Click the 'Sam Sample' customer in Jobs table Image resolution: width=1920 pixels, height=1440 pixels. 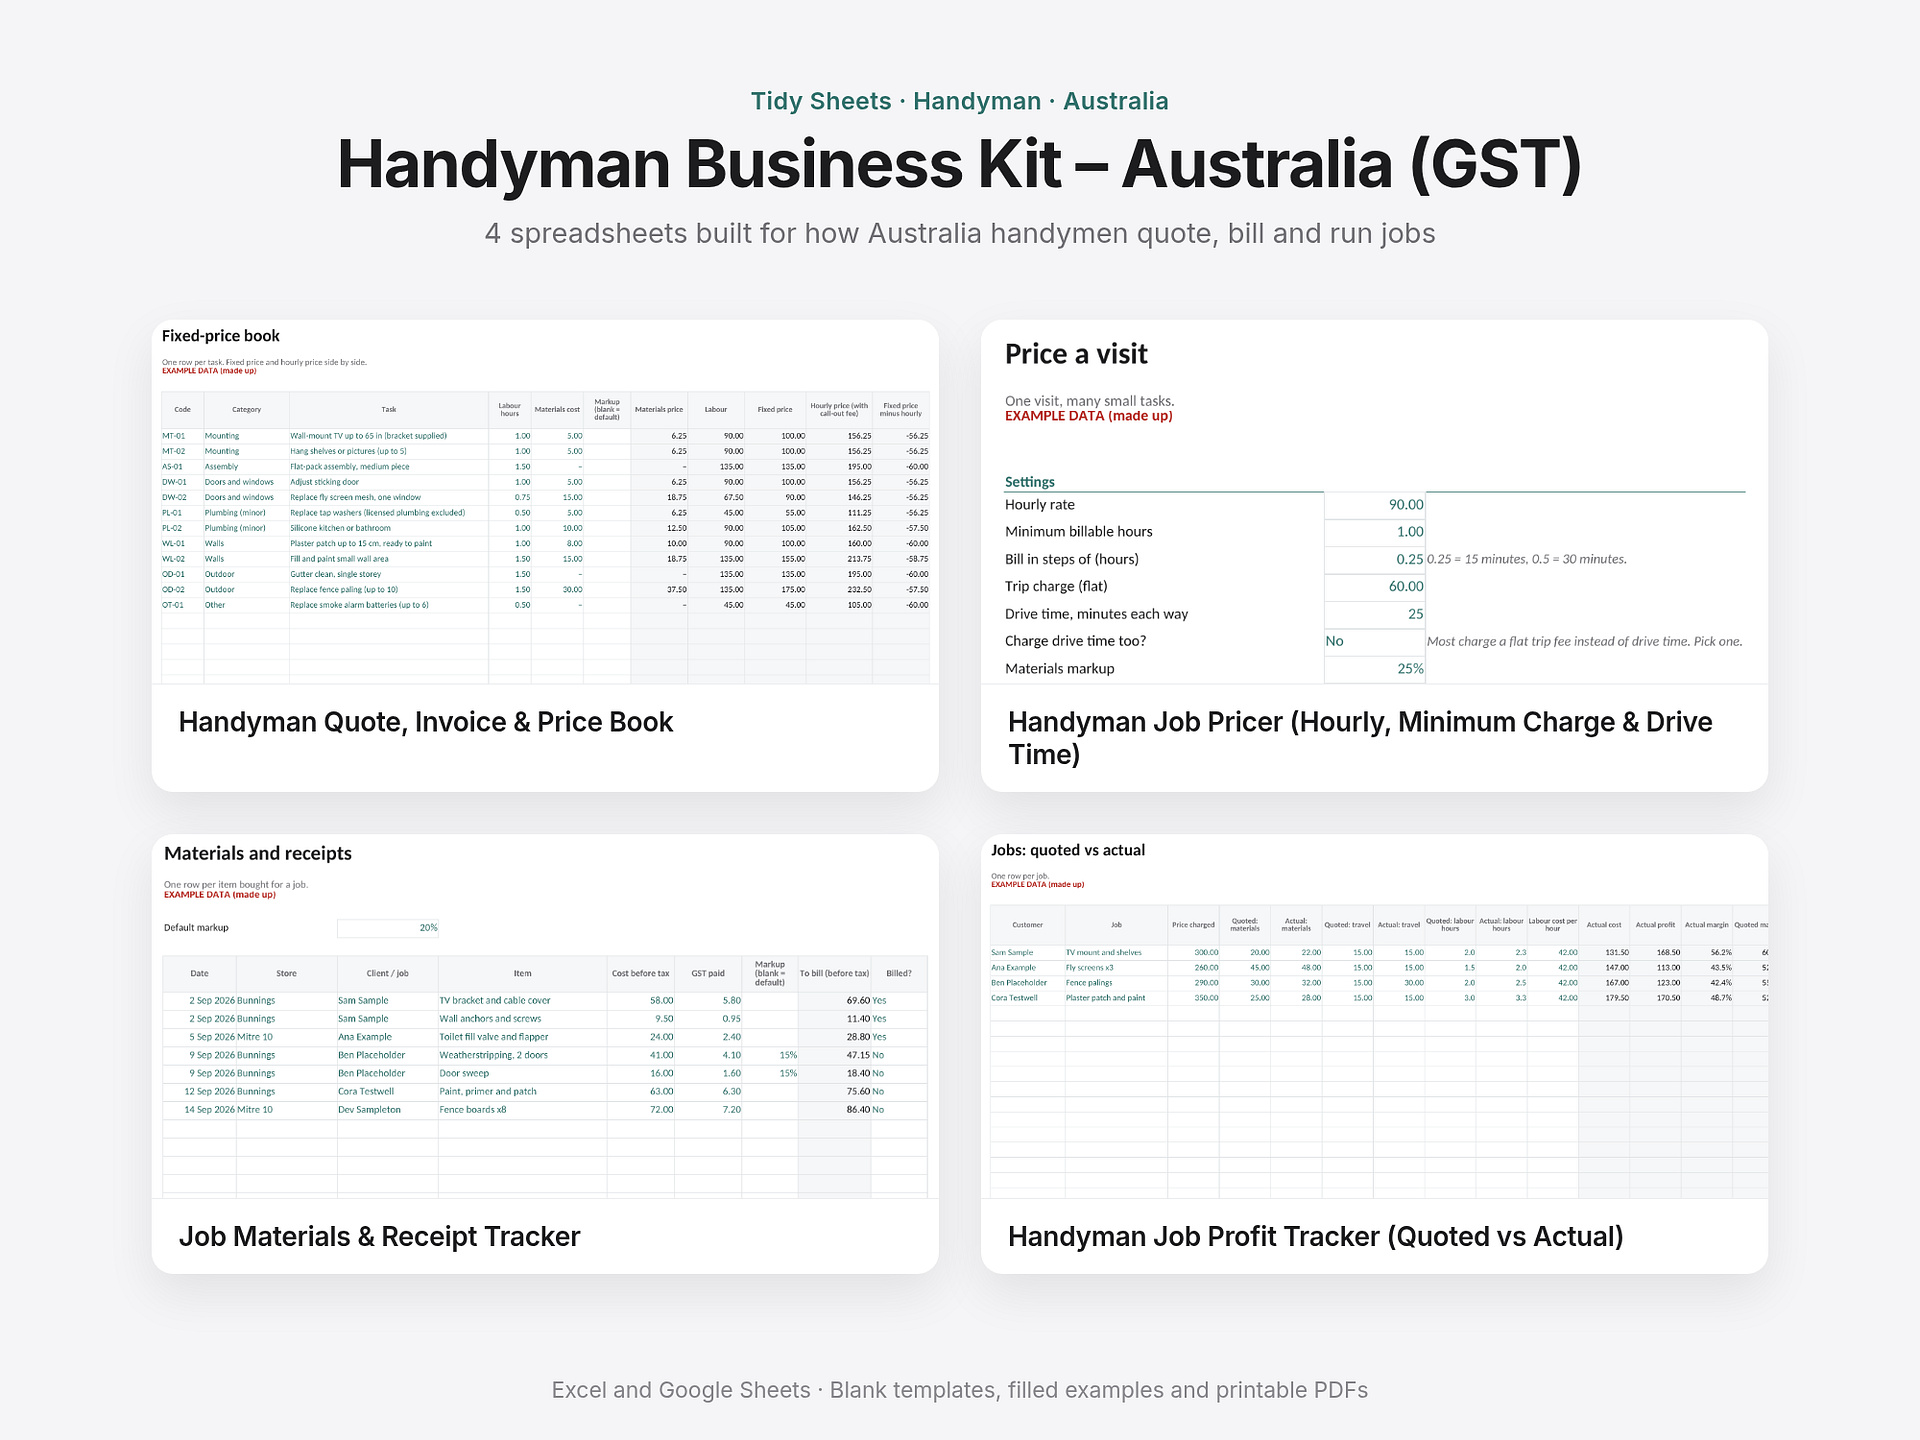(x=1027, y=953)
